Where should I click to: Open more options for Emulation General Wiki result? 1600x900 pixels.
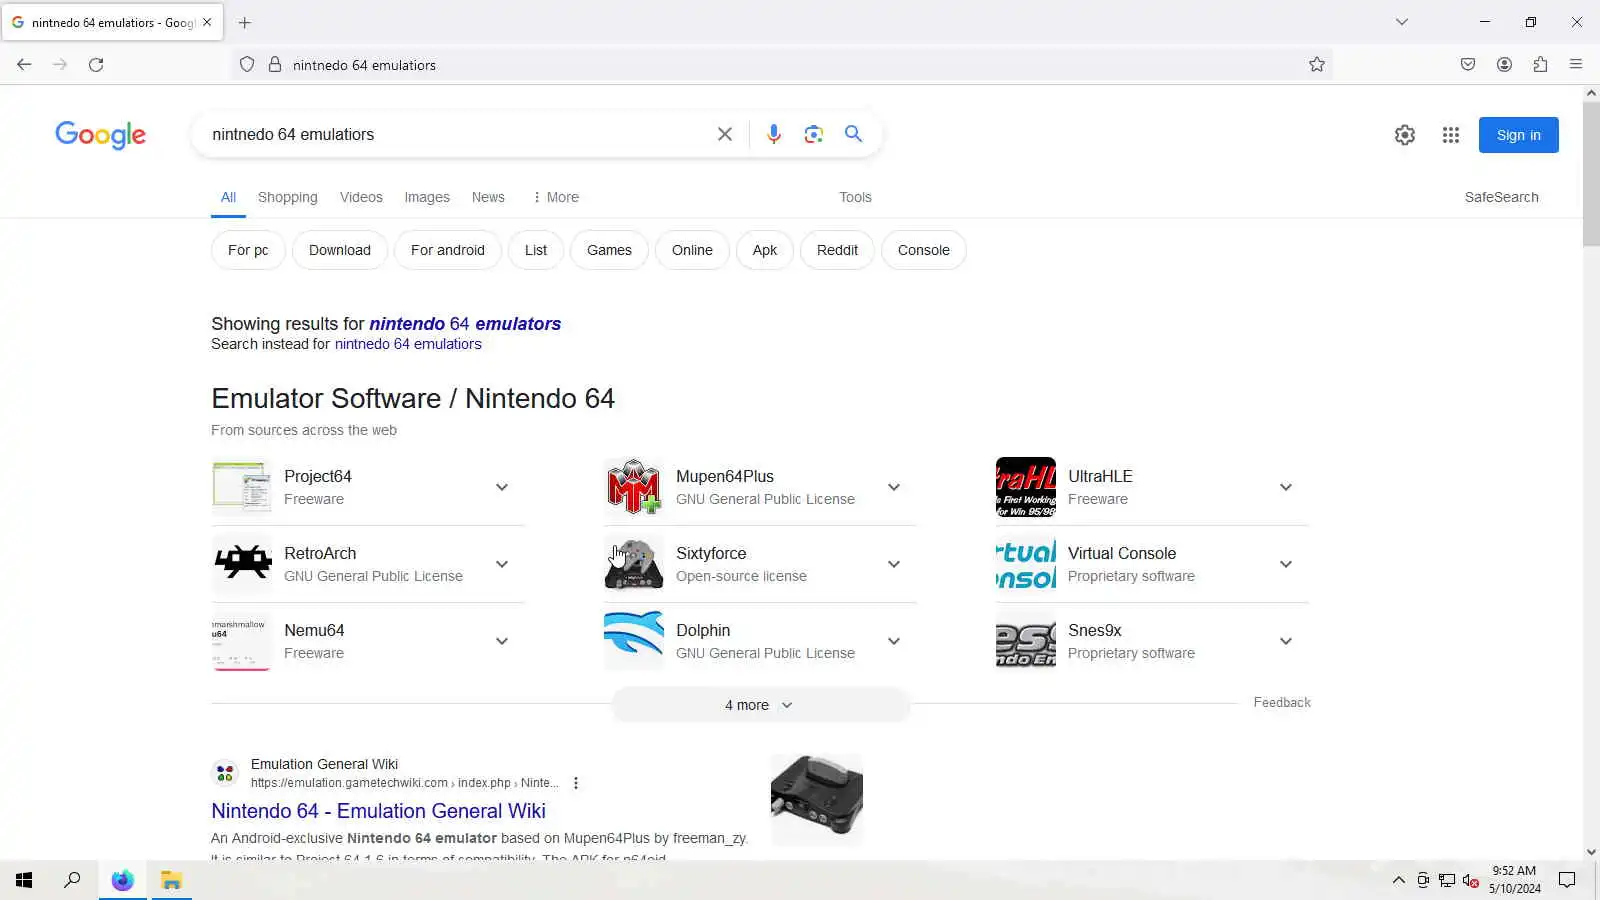click(576, 783)
